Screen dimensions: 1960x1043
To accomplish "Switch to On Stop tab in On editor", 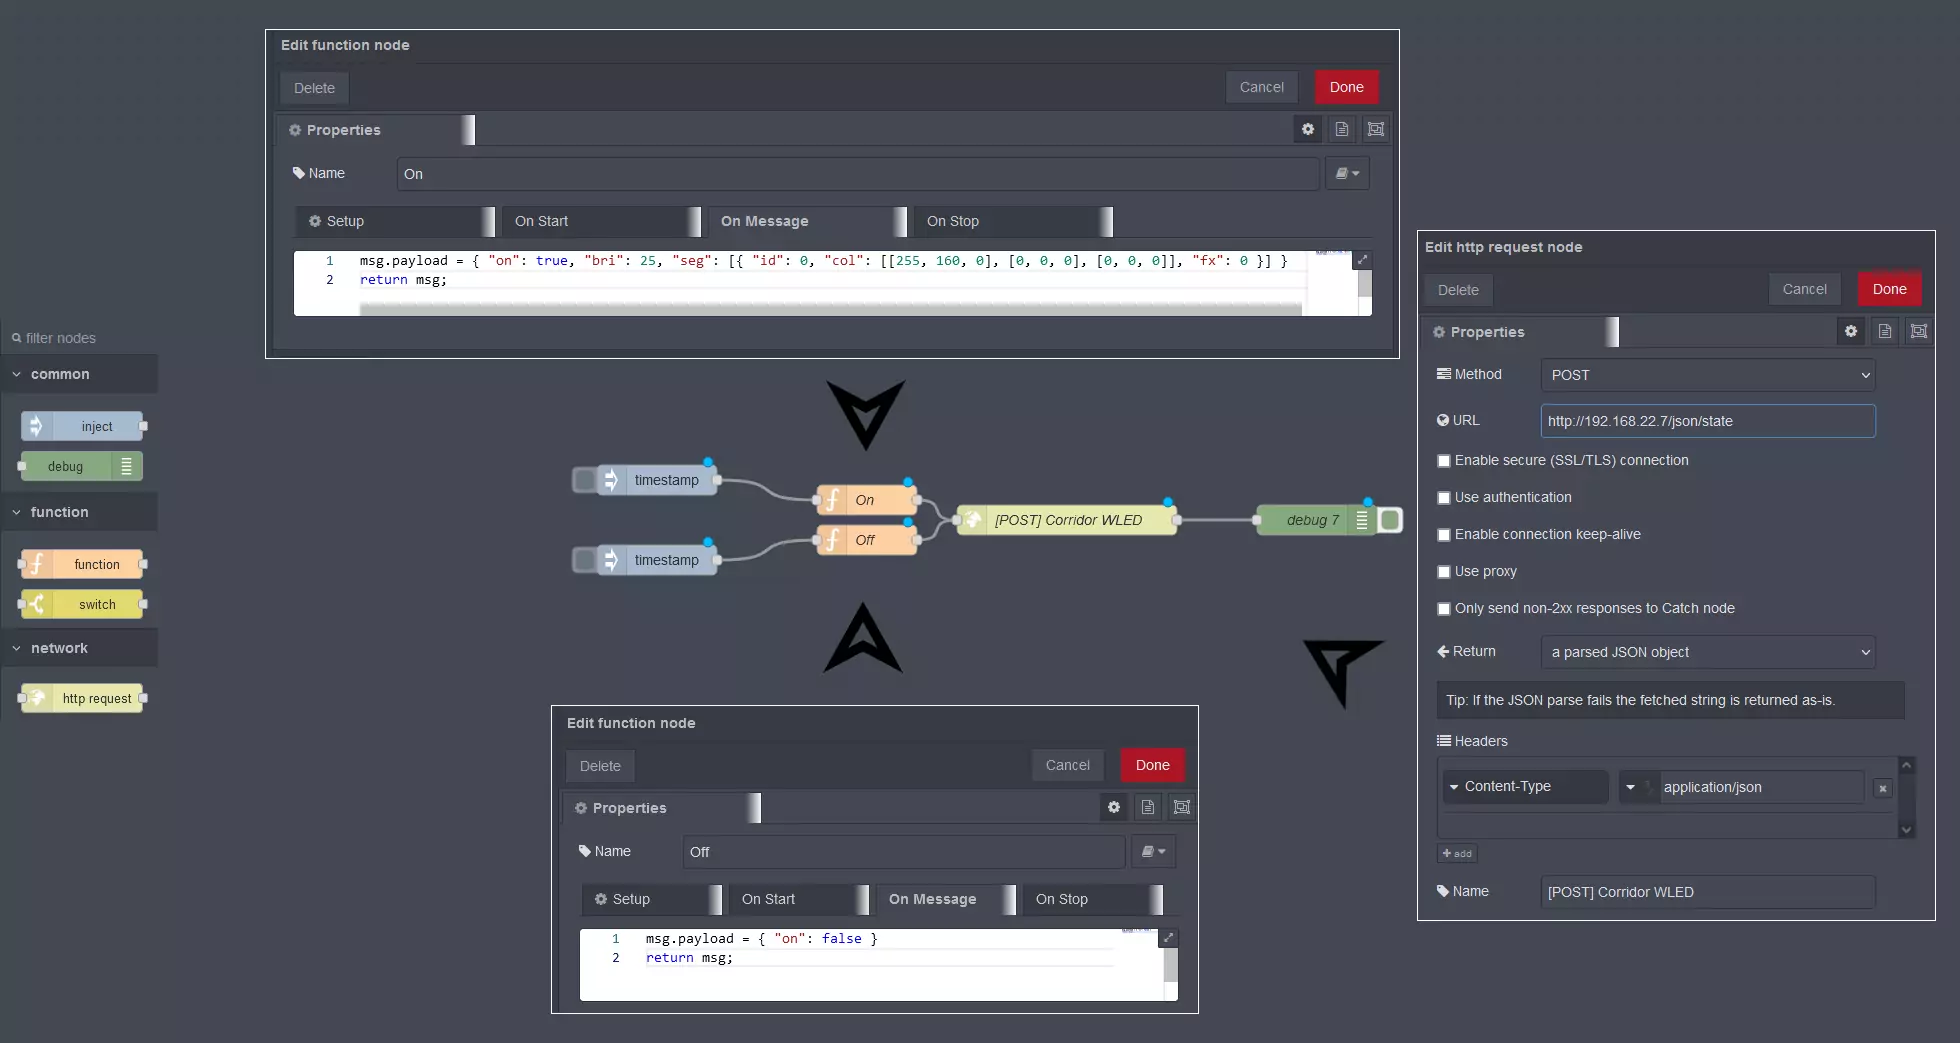I will [x=1013, y=221].
